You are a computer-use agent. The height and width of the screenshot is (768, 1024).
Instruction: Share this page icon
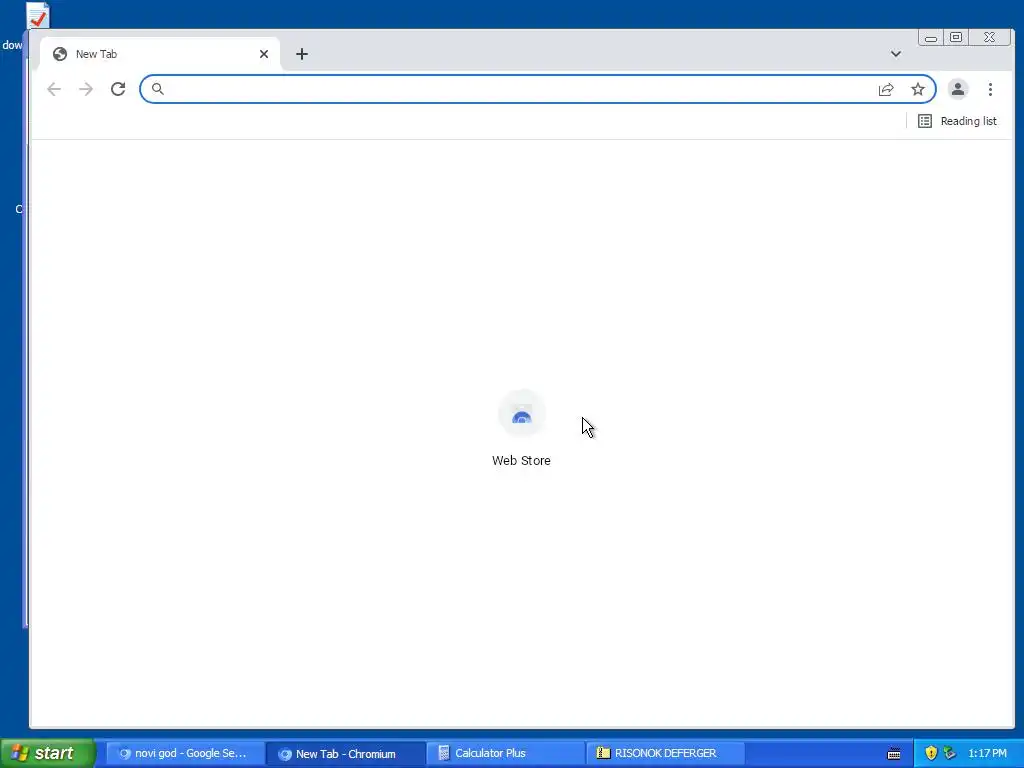click(886, 89)
